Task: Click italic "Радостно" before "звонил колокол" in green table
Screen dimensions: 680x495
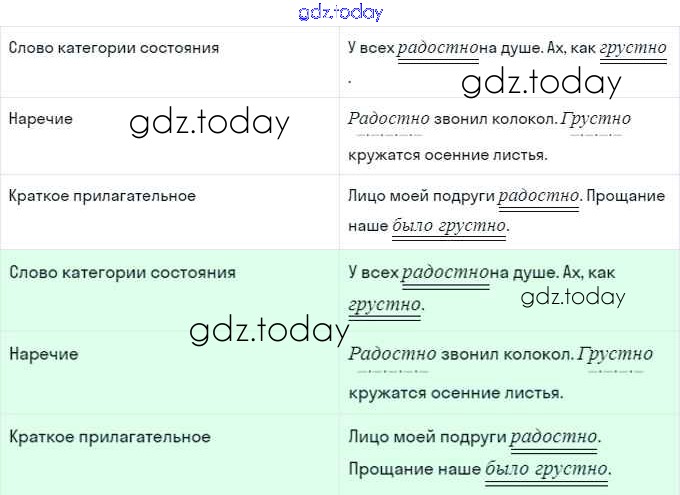Action: coord(392,354)
